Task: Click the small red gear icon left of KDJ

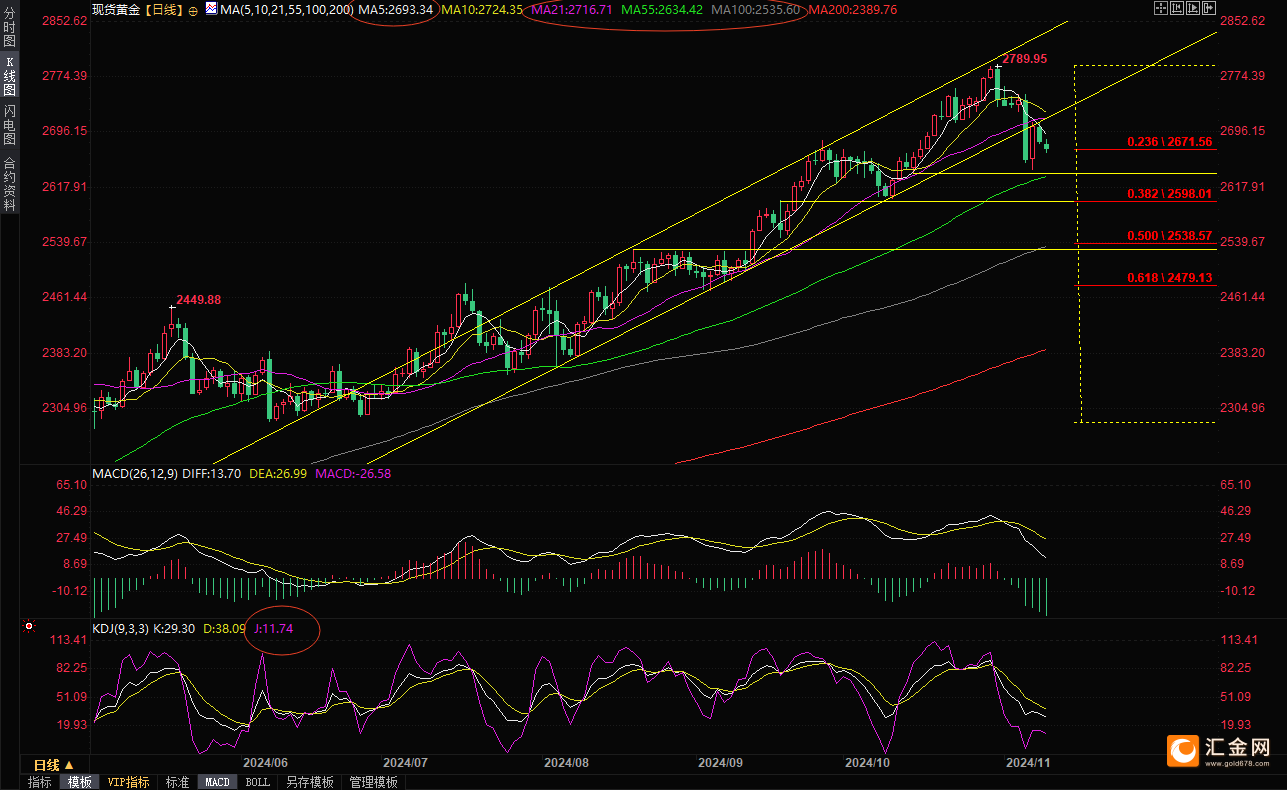Action: [28, 628]
